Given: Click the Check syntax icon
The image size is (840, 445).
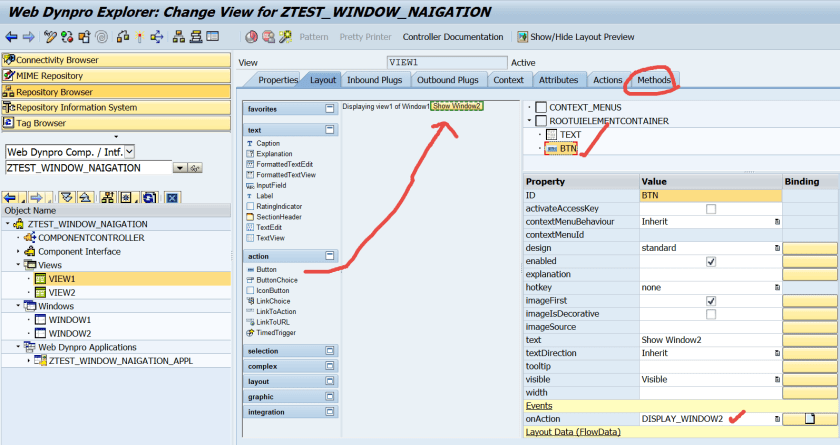Looking at the screenshot, I should [123, 37].
